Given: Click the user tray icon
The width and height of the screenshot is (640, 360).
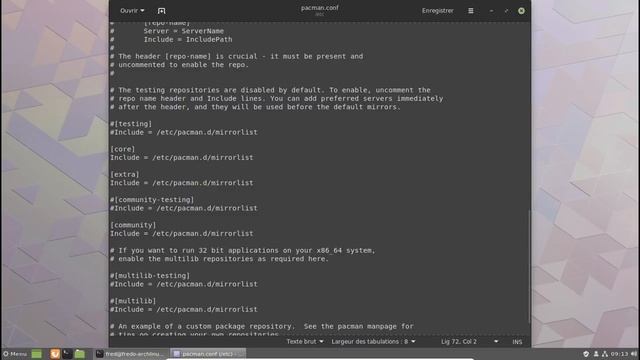Looking at the screenshot, I should click(x=596, y=354).
